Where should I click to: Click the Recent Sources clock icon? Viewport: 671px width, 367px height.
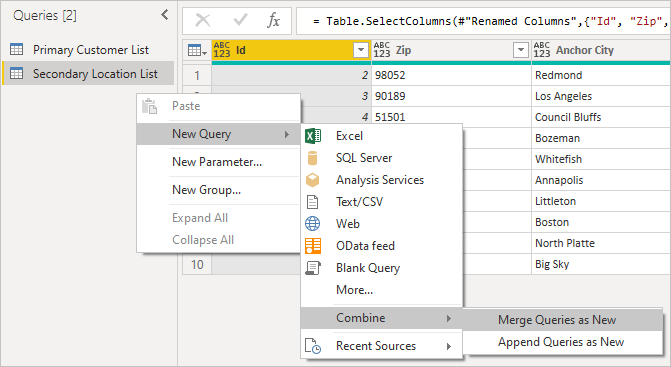(313, 346)
